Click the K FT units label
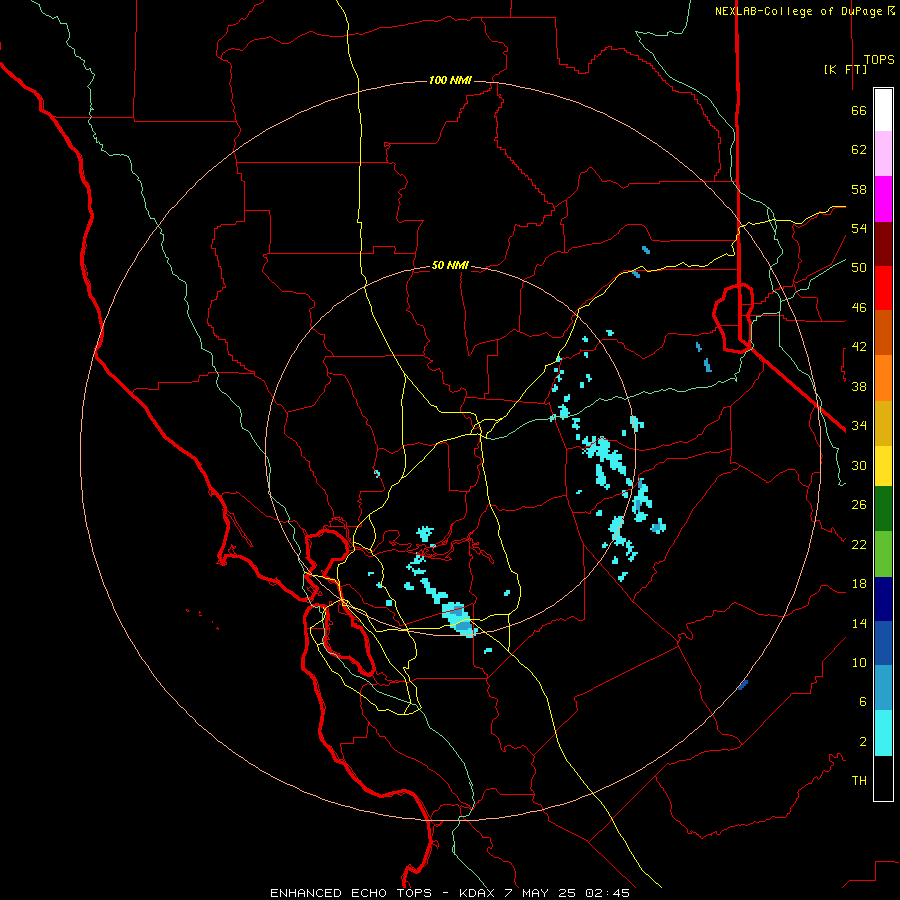The width and height of the screenshot is (900, 900). click(845, 69)
